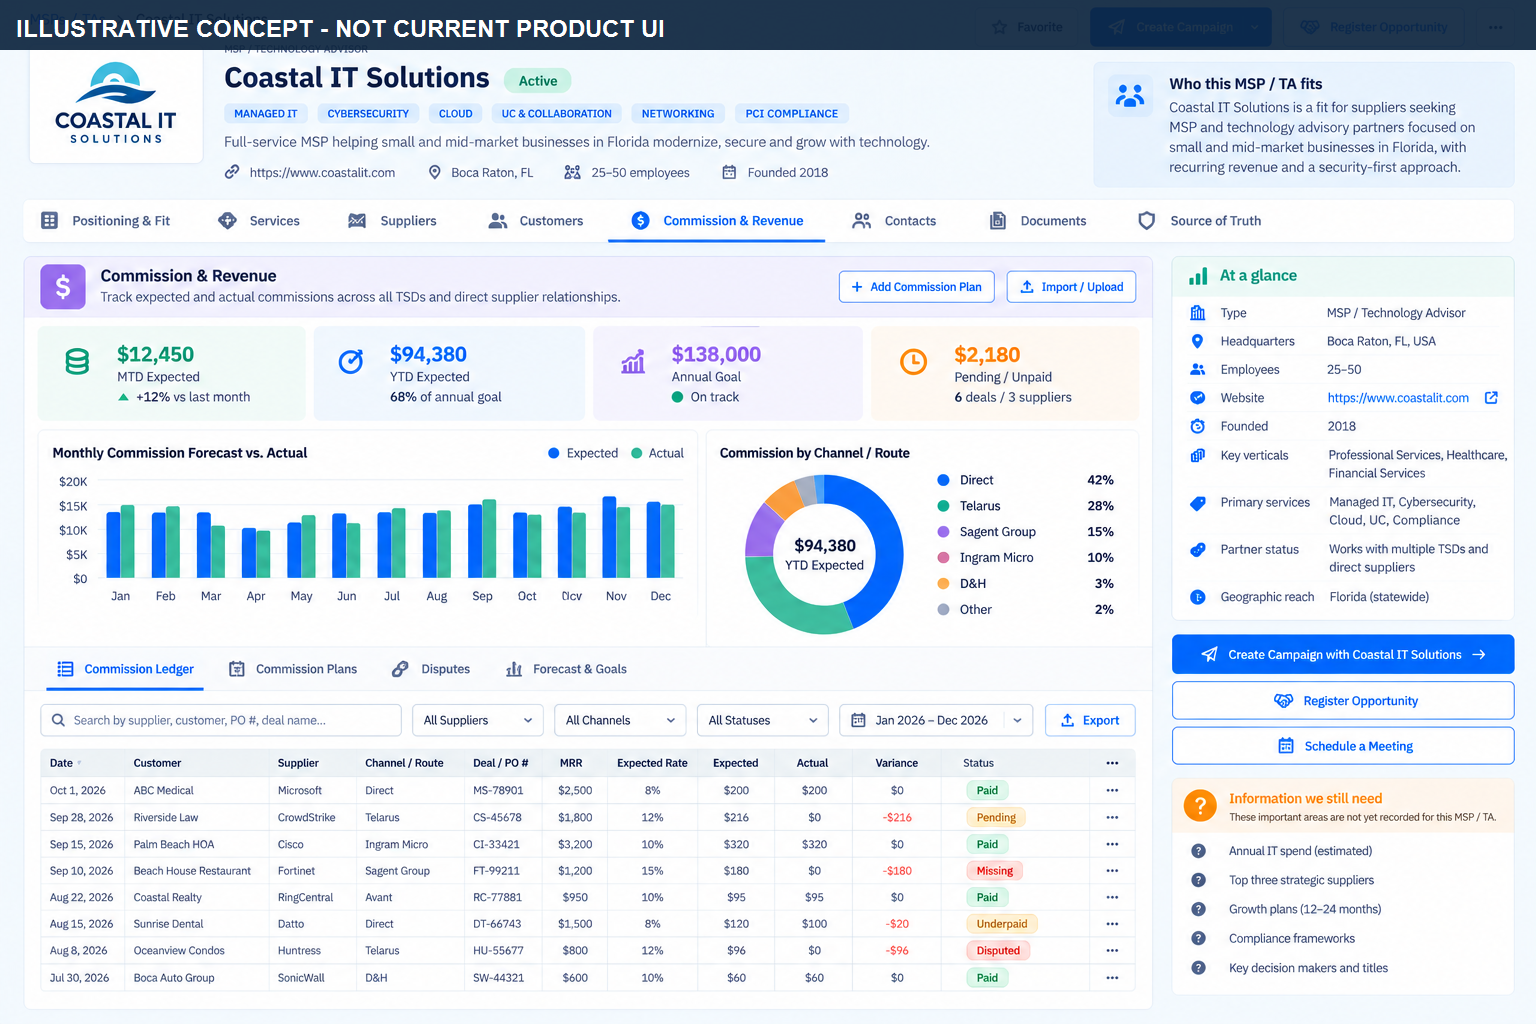Click question mark icon beside Compliance frameworks

click(x=1198, y=938)
